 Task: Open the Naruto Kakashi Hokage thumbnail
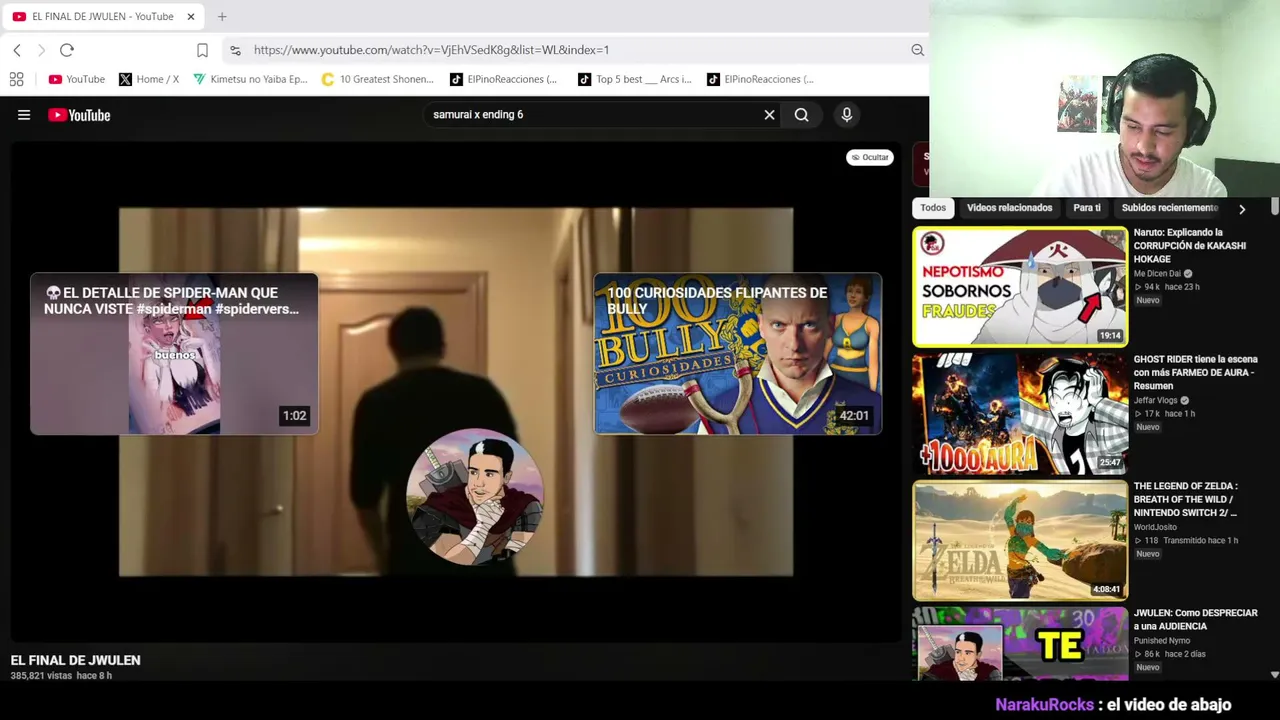point(1020,287)
